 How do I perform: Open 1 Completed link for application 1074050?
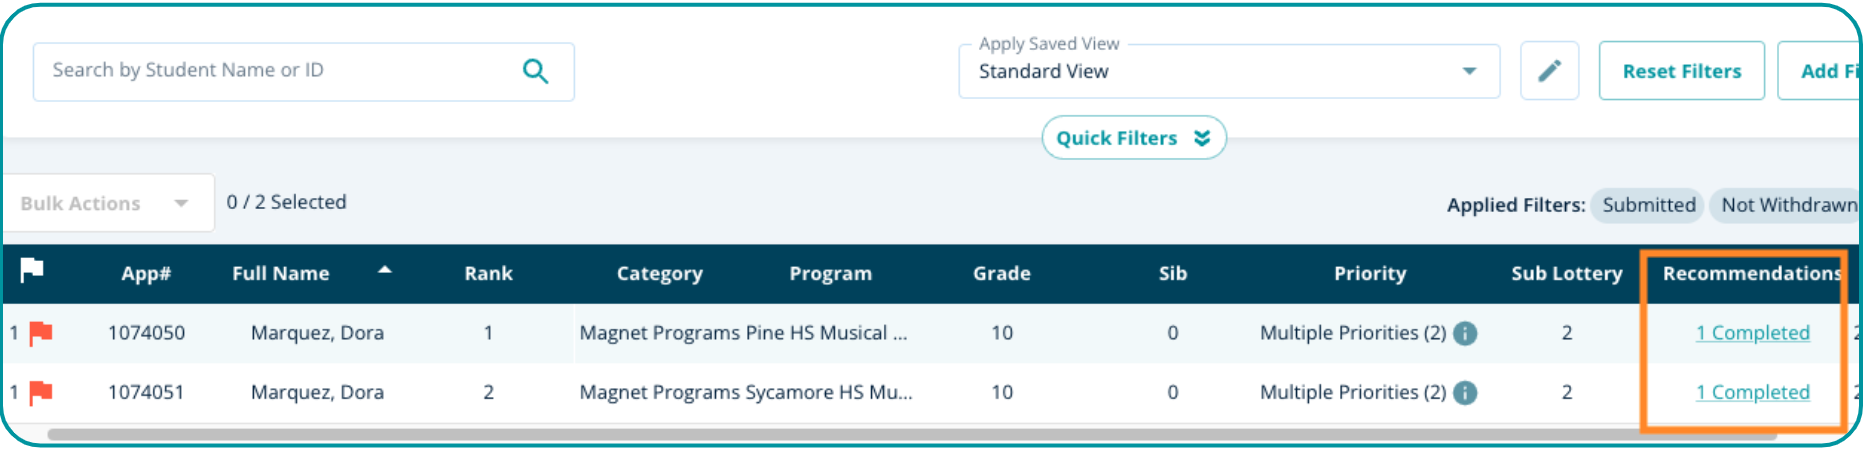[1752, 333]
